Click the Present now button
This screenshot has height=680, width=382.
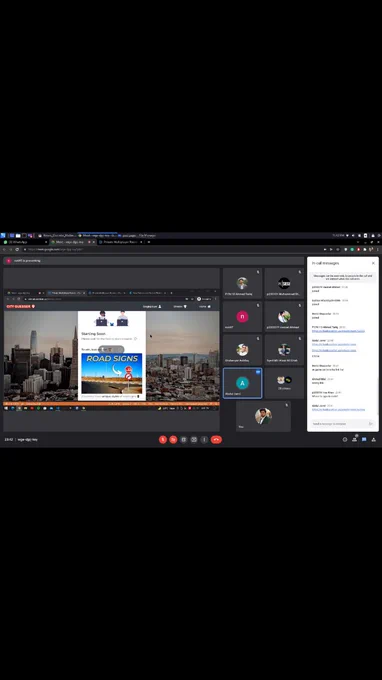[194, 439]
